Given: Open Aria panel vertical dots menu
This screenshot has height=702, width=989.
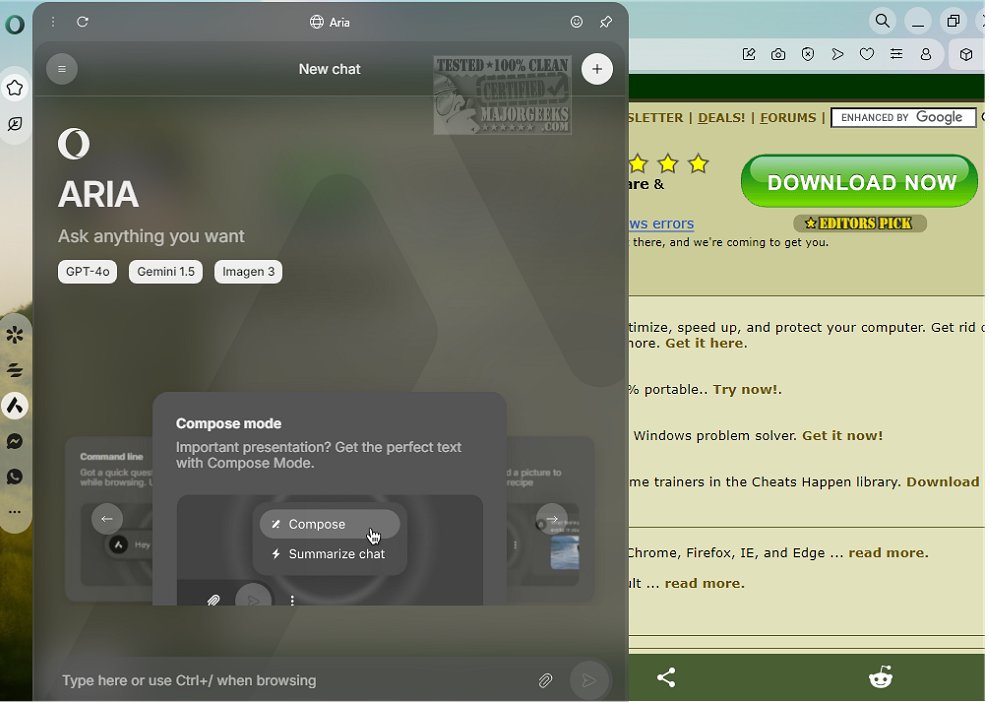Looking at the screenshot, I should pos(53,22).
